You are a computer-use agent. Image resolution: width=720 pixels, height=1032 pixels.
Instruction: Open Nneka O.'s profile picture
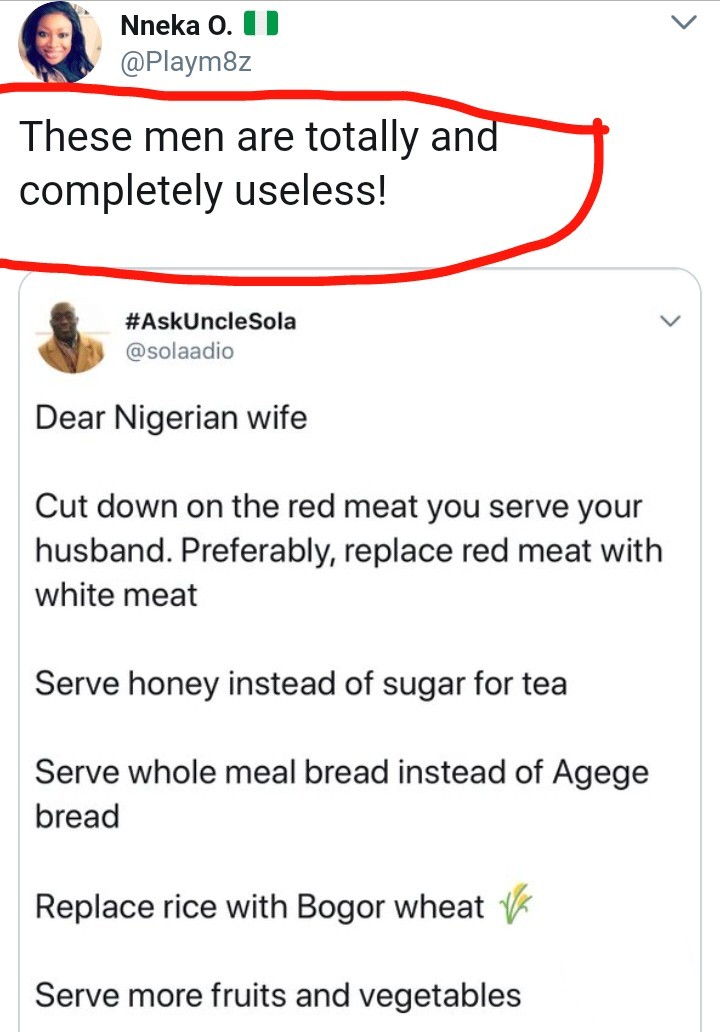(59, 42)
